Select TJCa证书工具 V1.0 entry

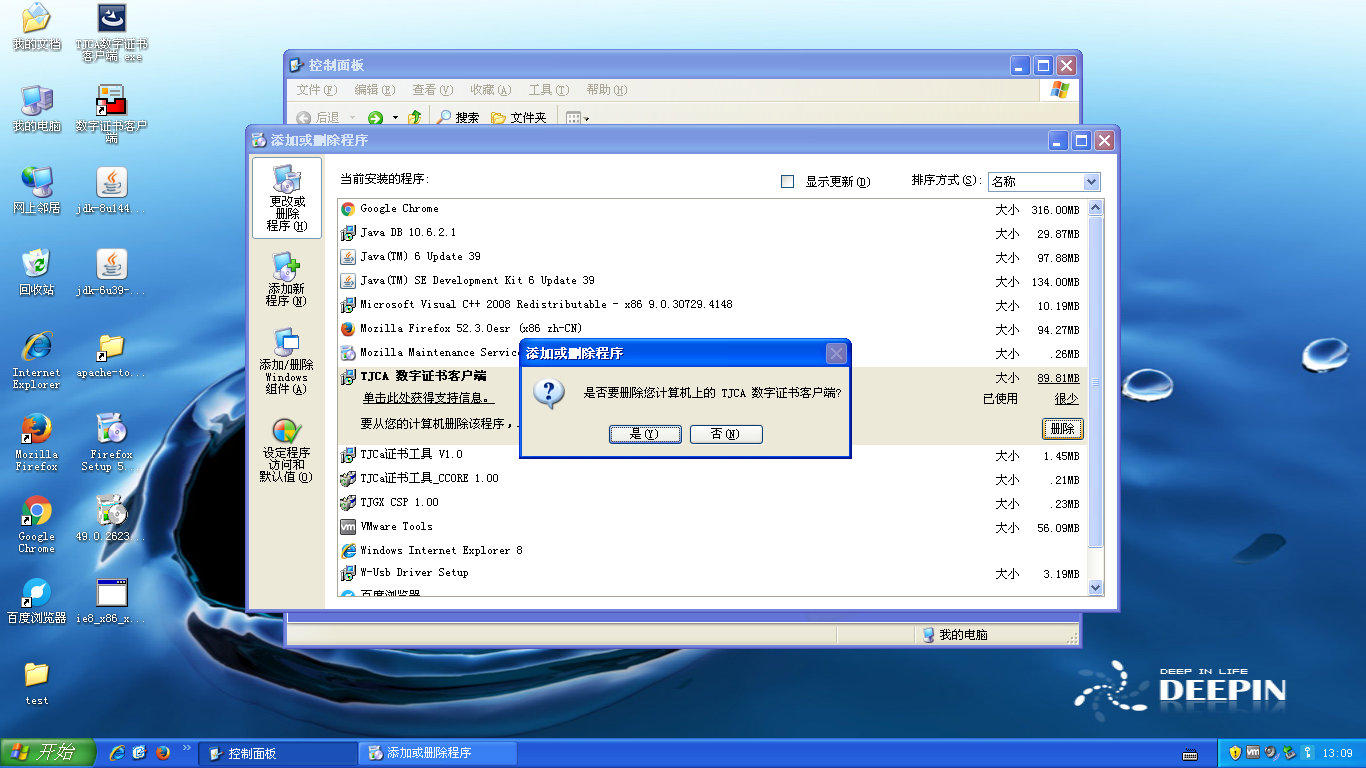pos(713,455)
